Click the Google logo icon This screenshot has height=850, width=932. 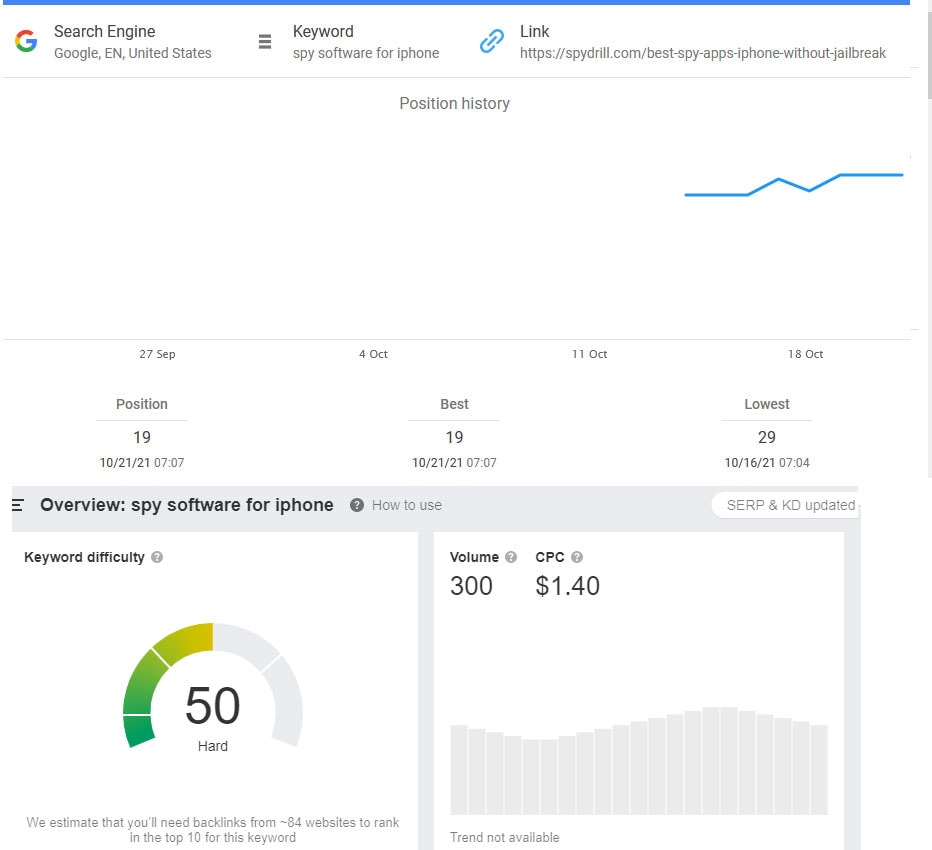(26, 42)
